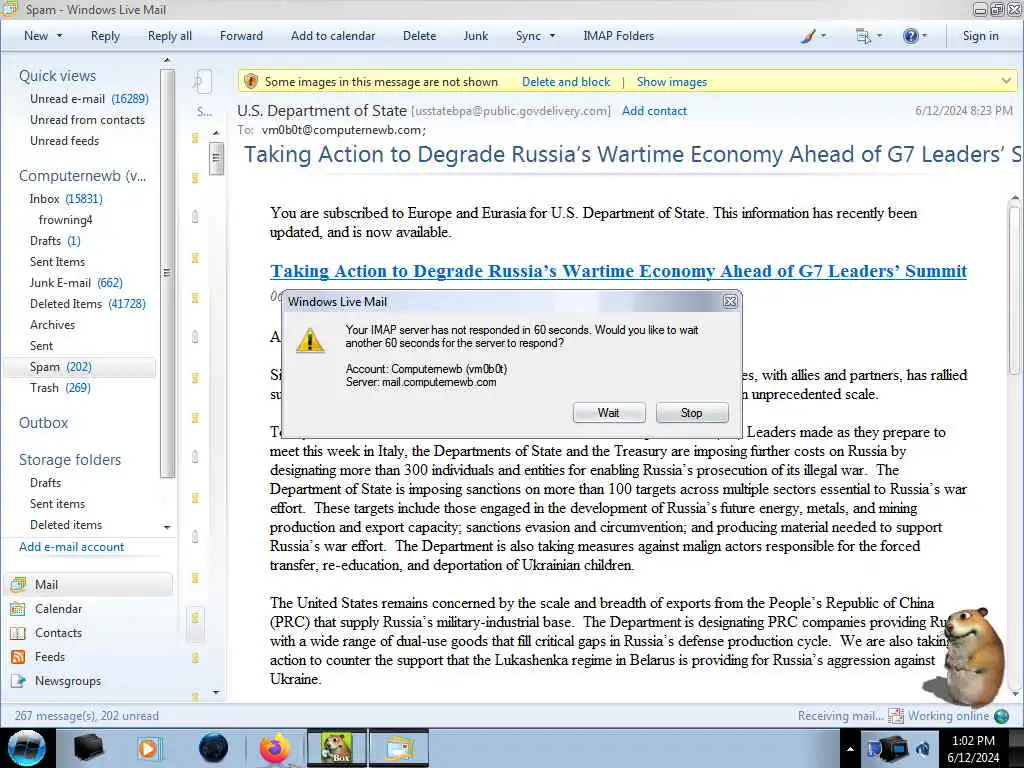Open the frowning4 subfolder
Image resolution: width=1024 pixels, height=768 pixels.
(65, 219)
